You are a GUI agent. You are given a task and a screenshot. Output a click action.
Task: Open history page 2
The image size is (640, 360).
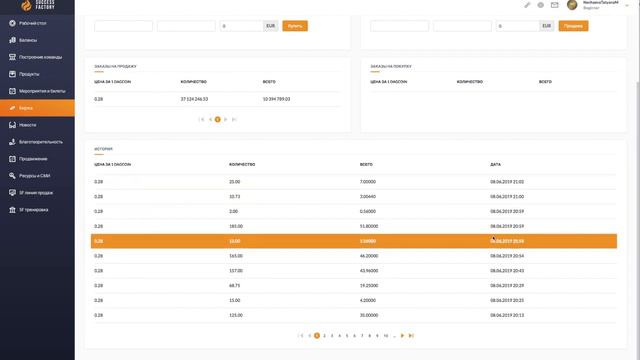[x=324, y=336]
